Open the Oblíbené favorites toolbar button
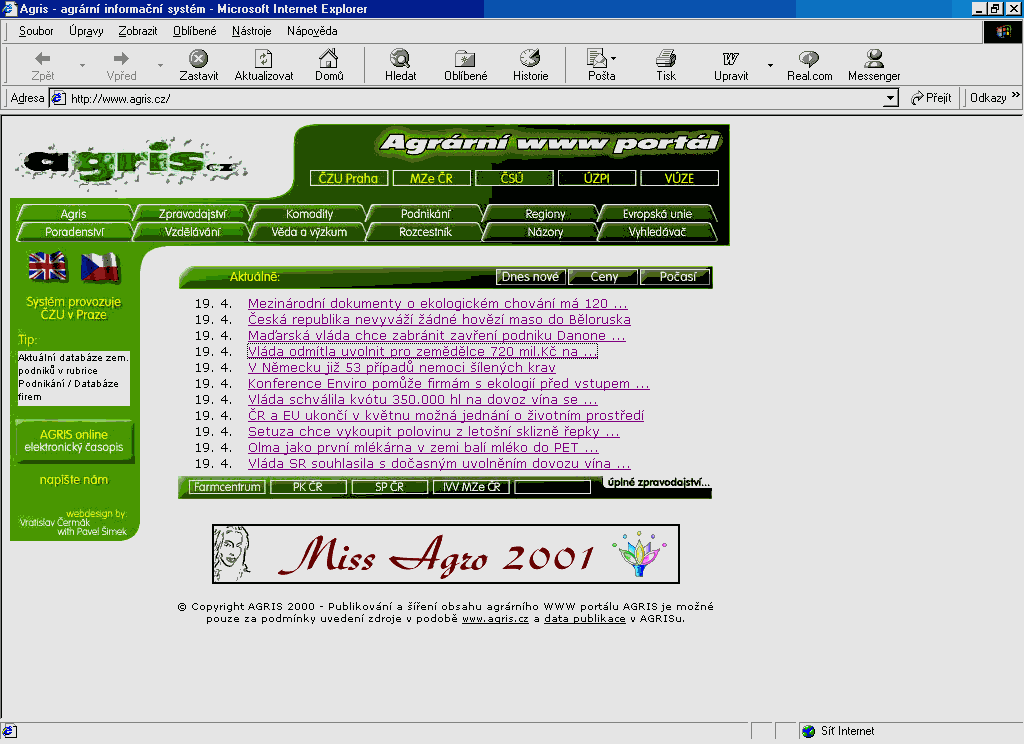The image size is (1024, 744). 466,65
